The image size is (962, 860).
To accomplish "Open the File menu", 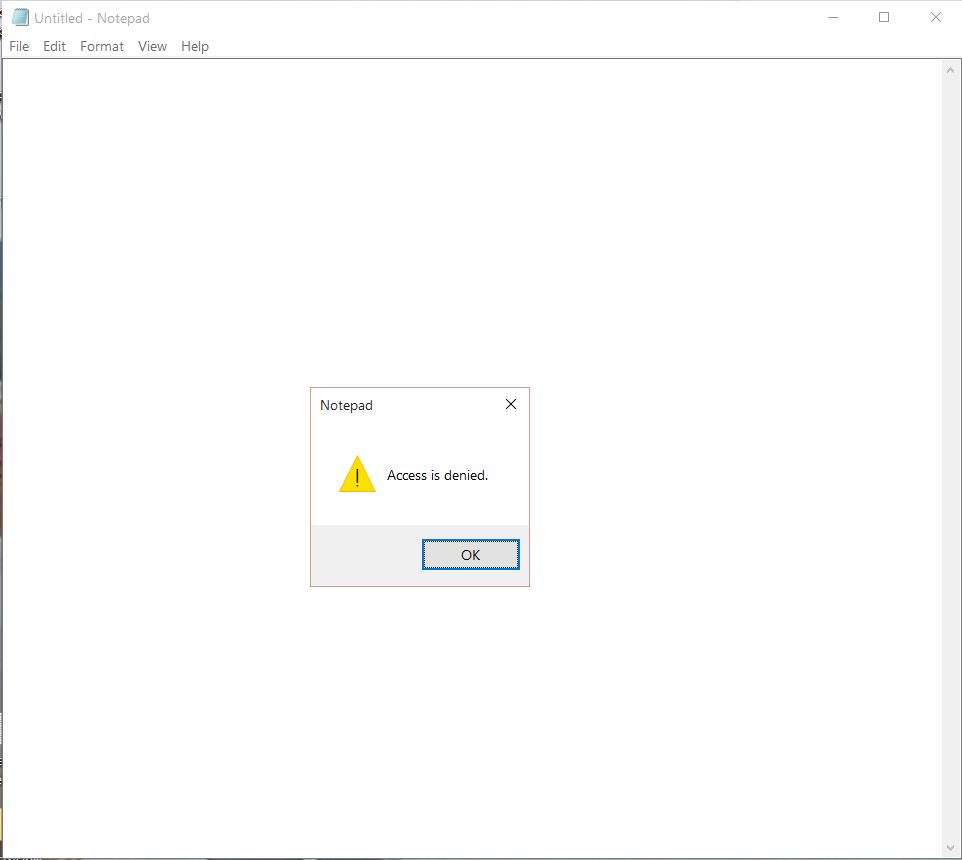I will tap(19, 47).
